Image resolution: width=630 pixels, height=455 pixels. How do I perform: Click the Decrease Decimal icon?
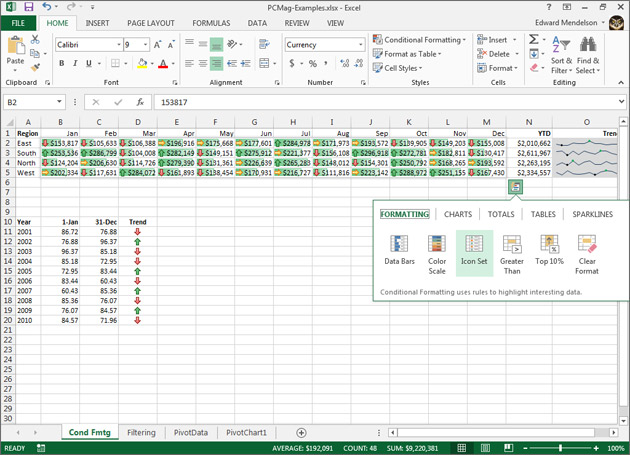click(x=359, y=64)
